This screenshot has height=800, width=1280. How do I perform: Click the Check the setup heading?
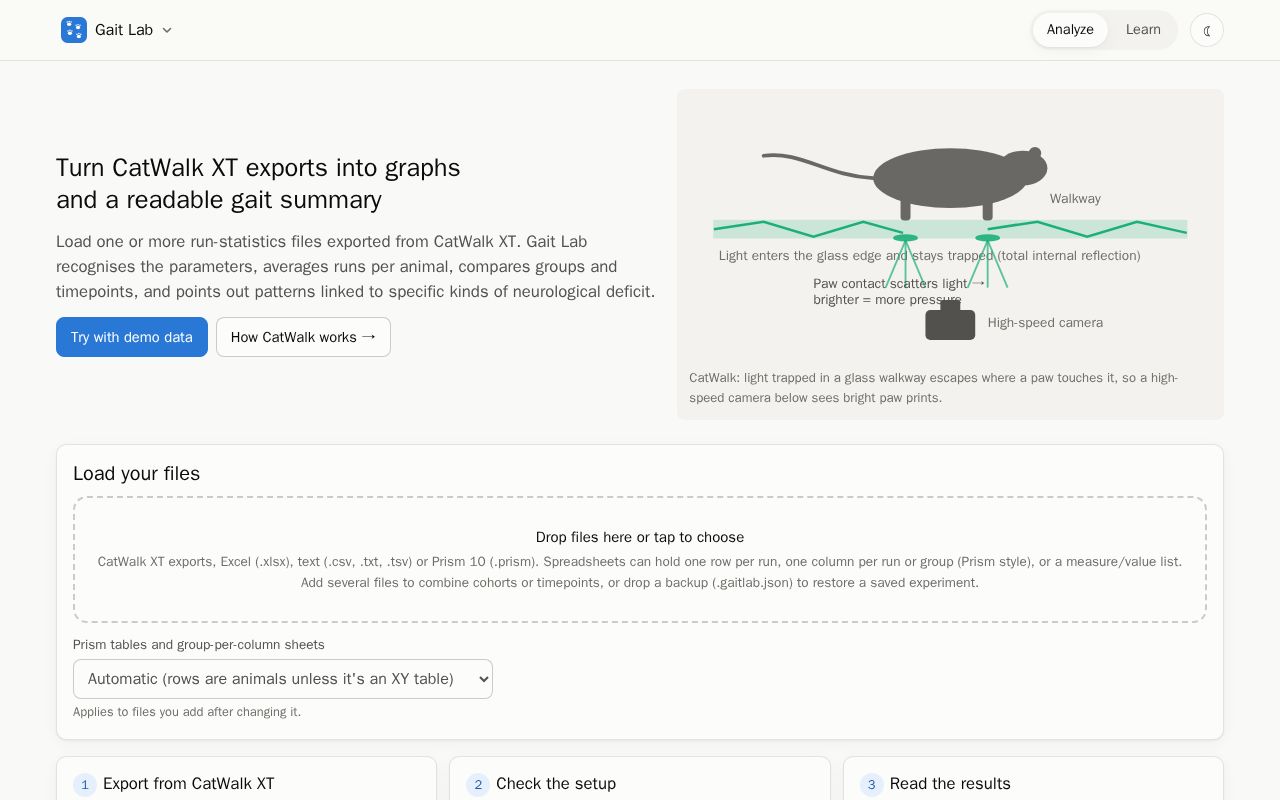coord(556,784)
